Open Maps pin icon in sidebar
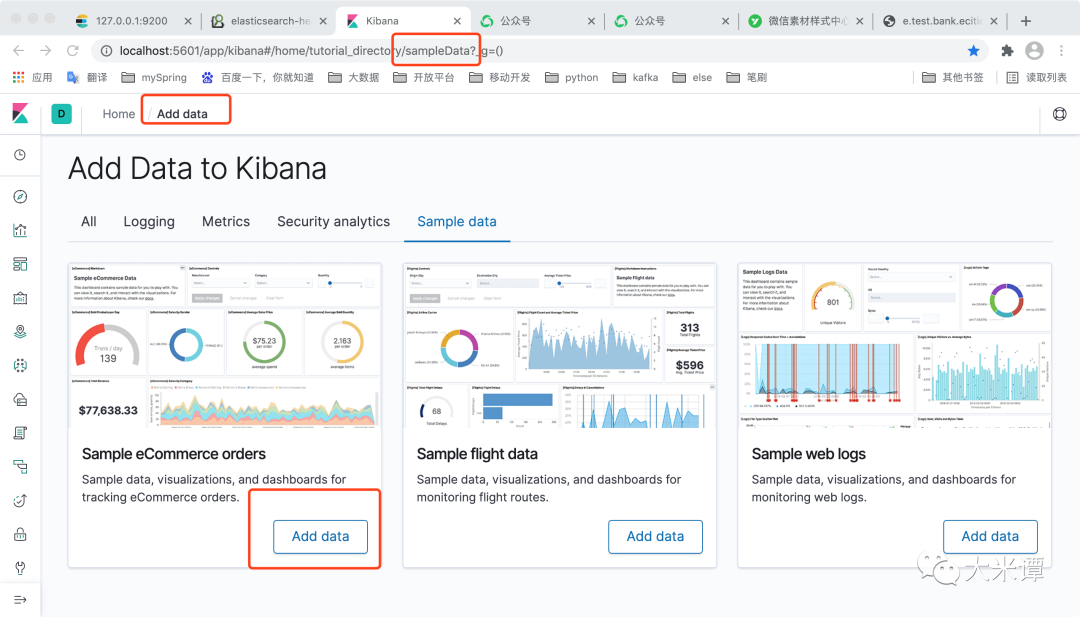 pyautogui.click(x=20, y=332)
